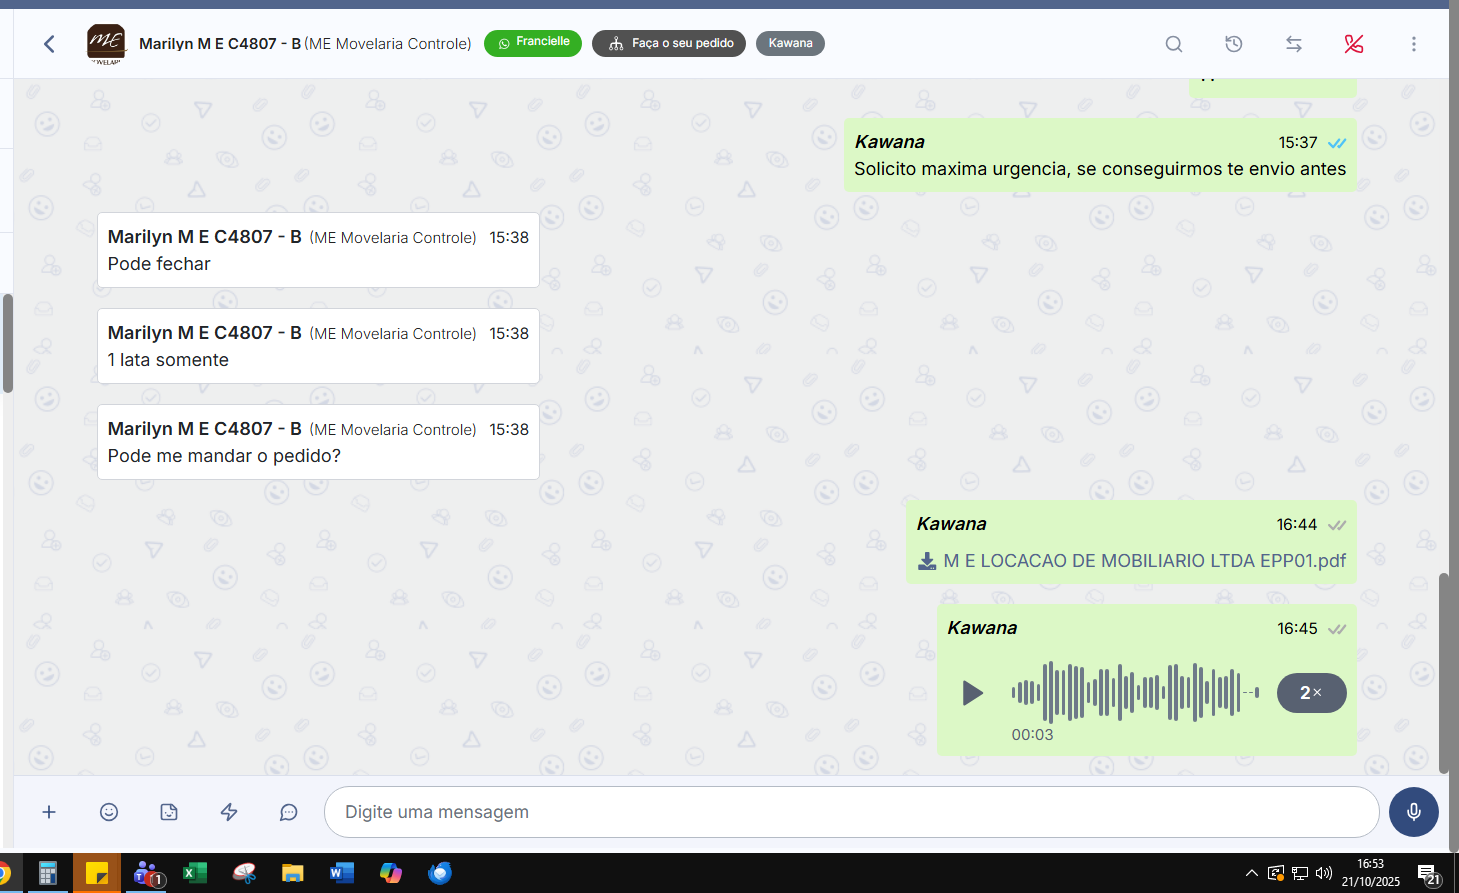
Task: Click the Kawana tag in header
Action: click(x=790, y=43)
